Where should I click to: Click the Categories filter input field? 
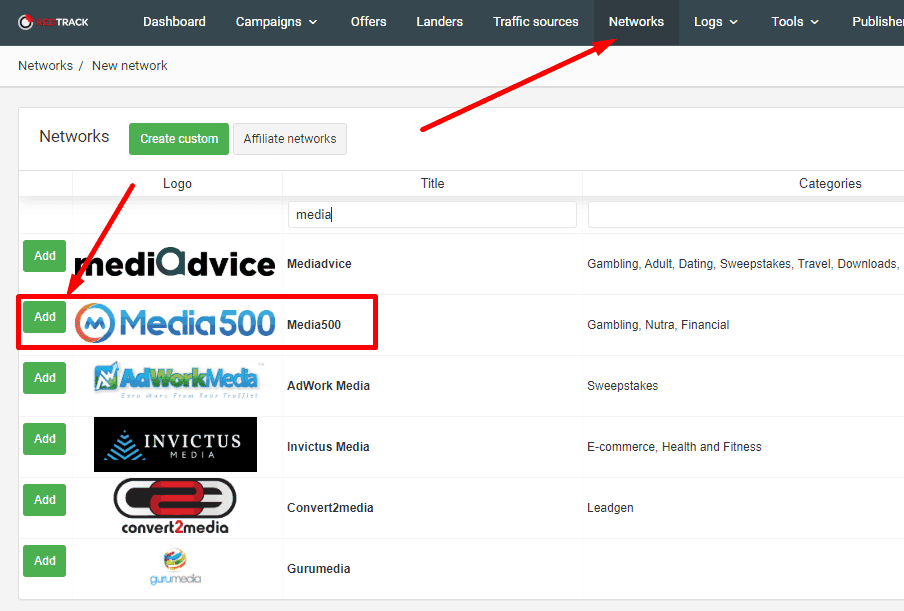click(746, 214)
